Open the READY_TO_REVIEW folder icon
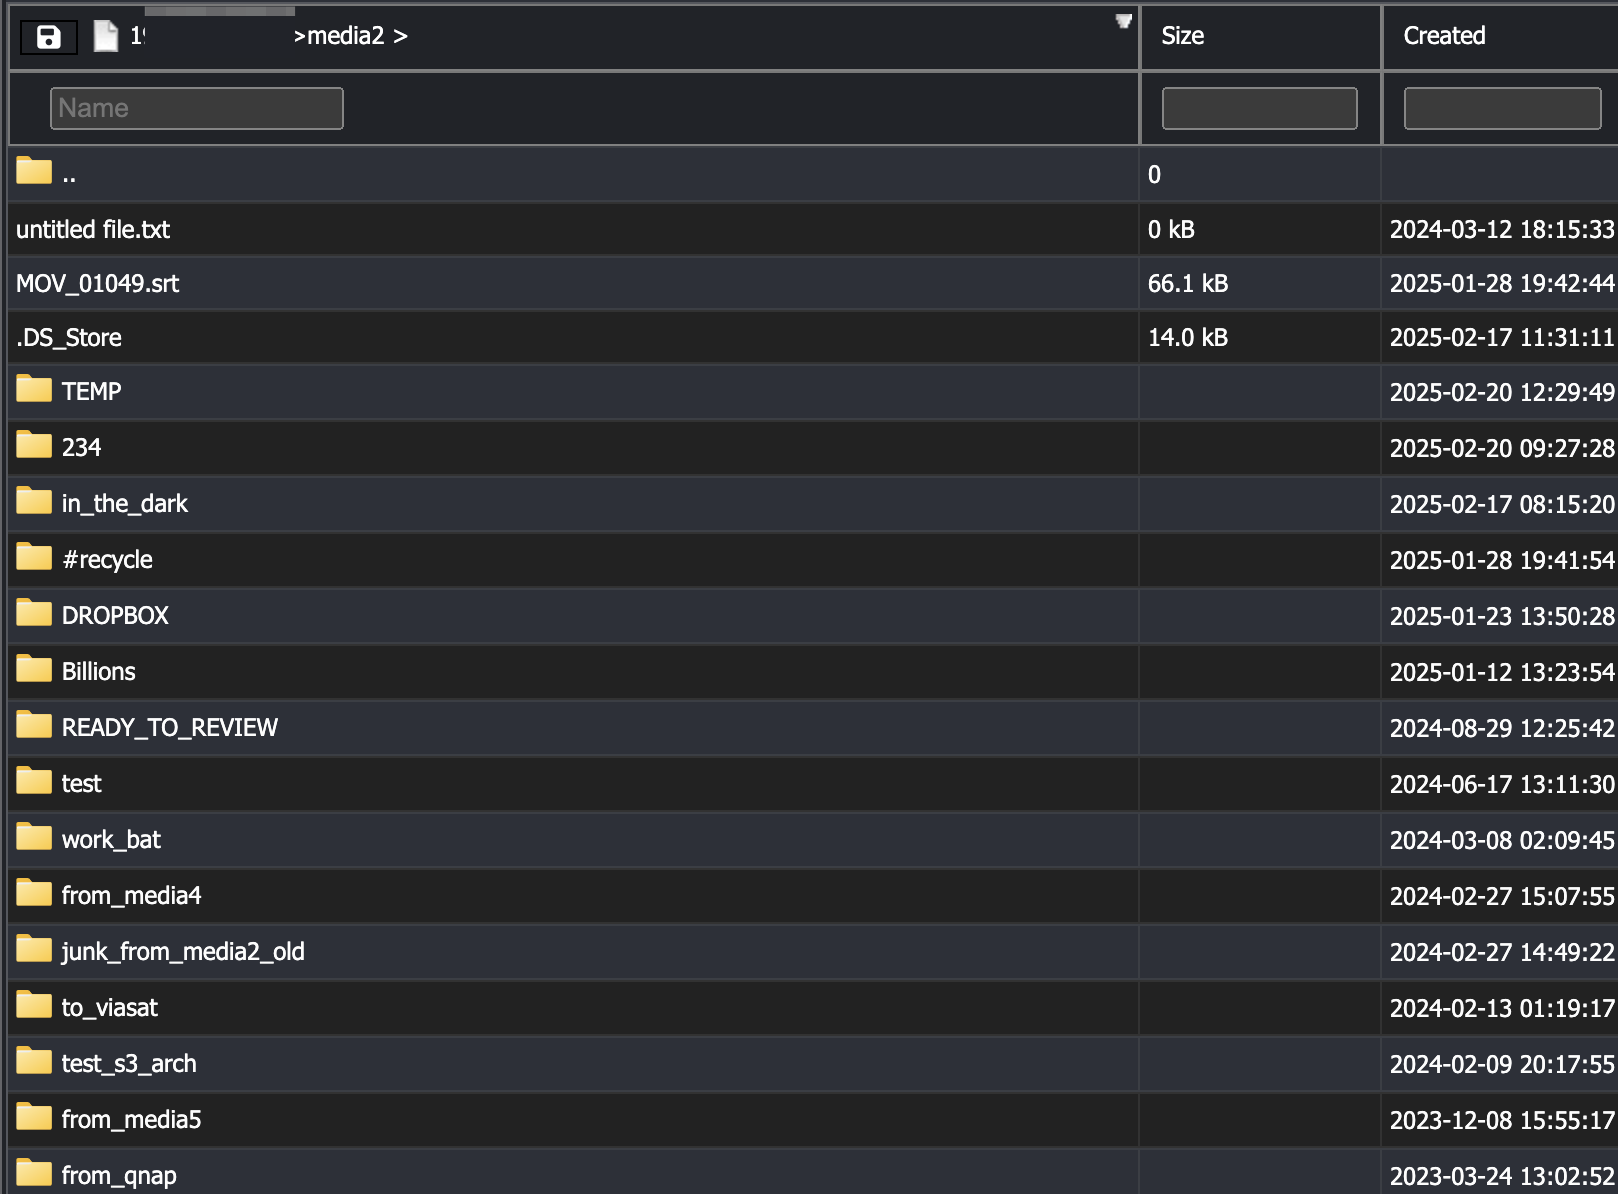1618x1194 pixels. (x=34, y=724)
